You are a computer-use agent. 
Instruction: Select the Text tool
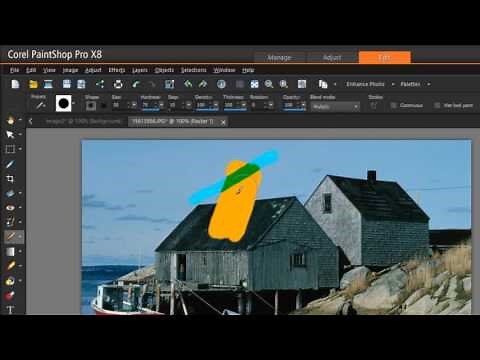tap(10, 309)
